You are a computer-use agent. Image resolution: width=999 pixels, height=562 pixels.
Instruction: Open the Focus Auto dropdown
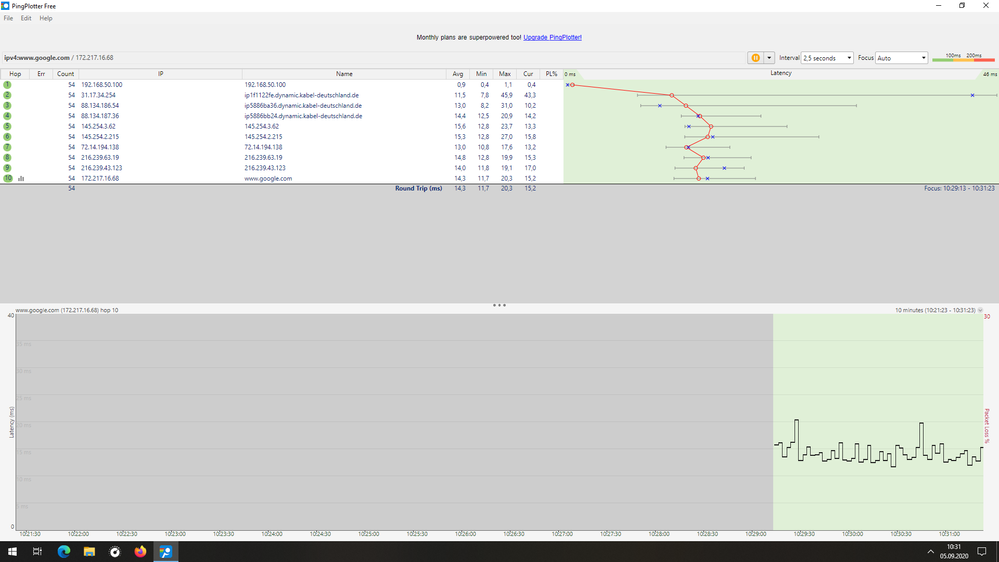(901, 58)
